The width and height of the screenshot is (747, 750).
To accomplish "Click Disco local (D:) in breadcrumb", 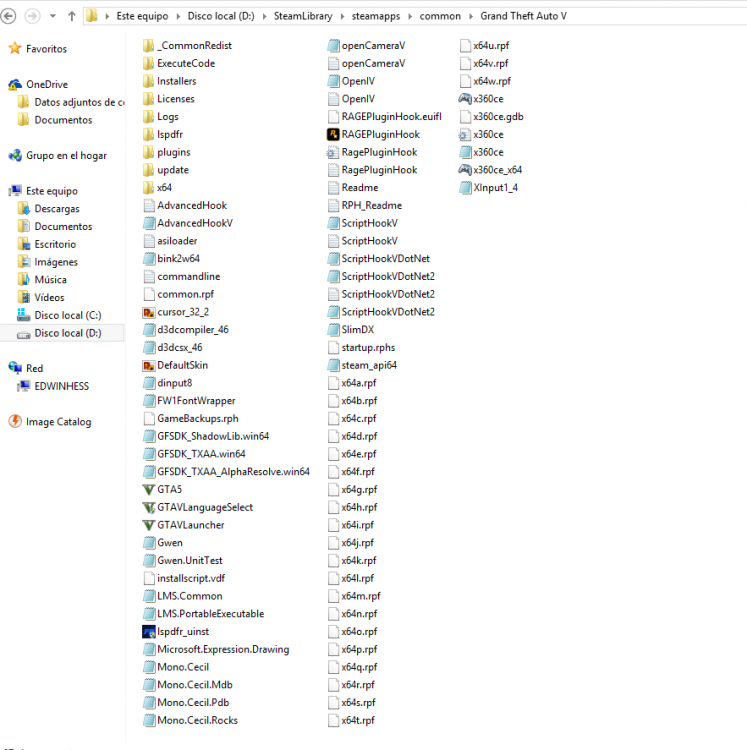I will 221,16.
